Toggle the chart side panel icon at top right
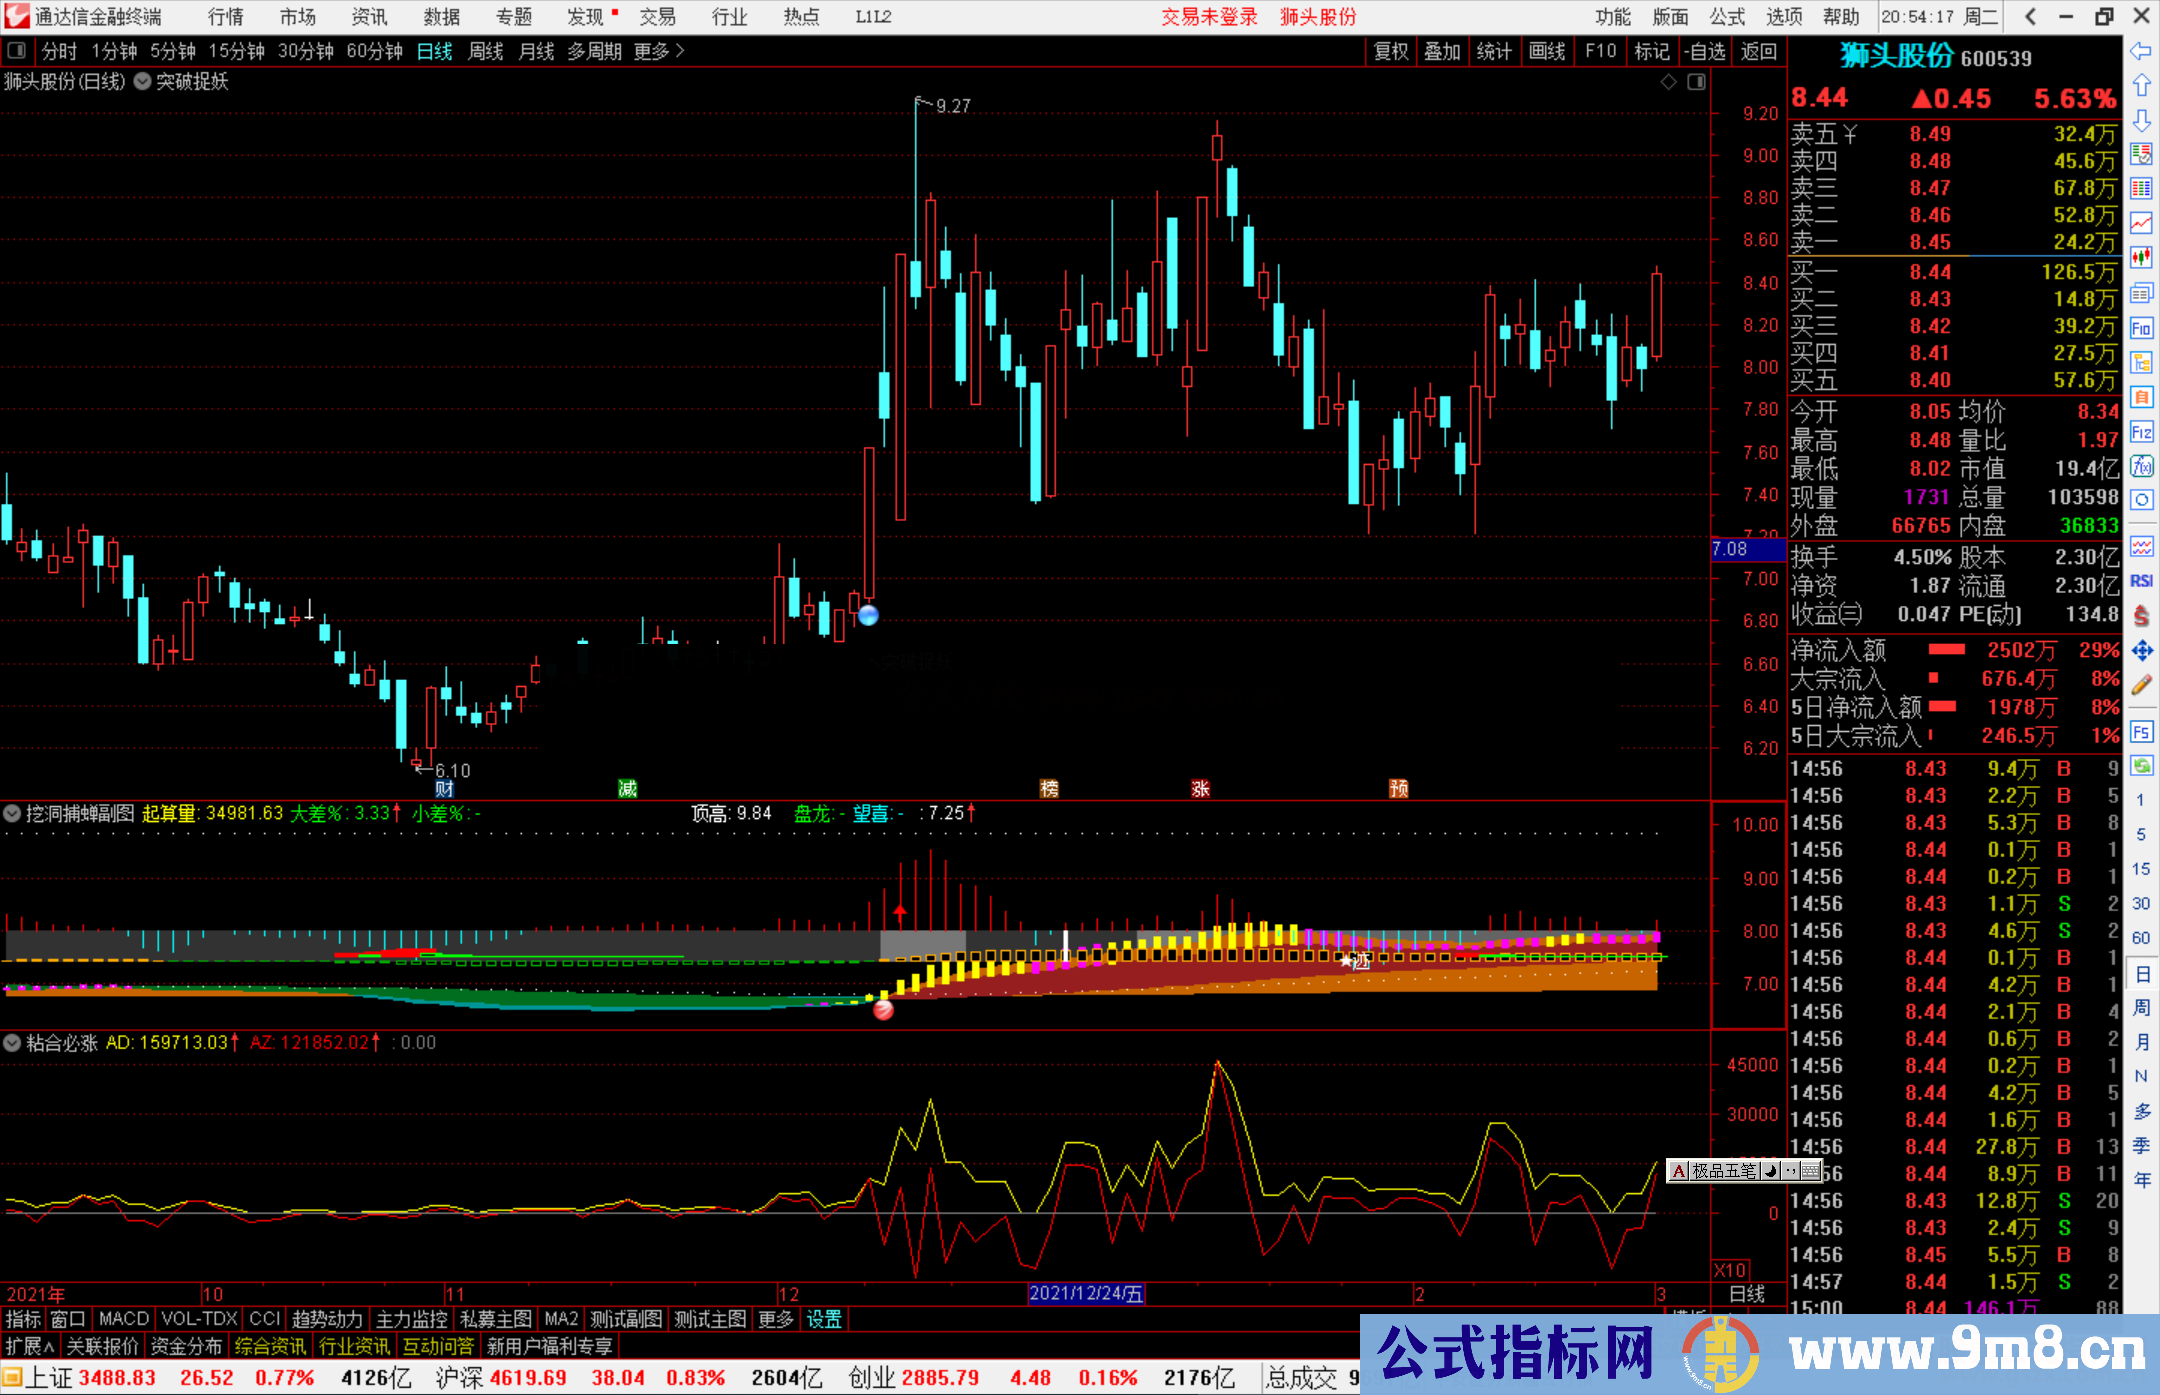 coord(1696,82)
